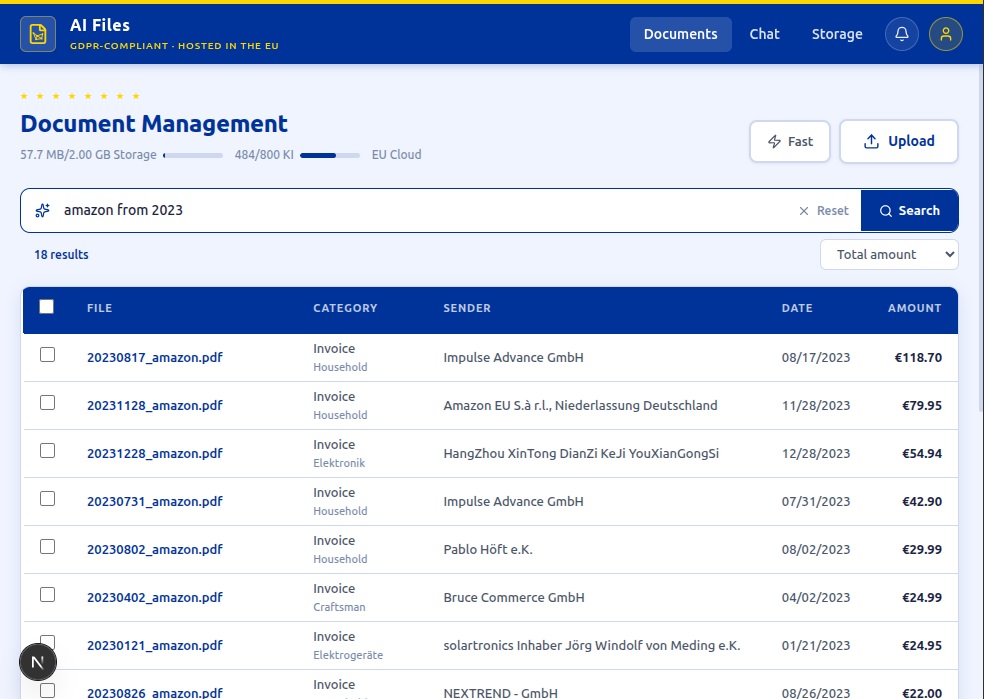Viewport: 984px width, 699px height.
Task: Open the notifications bell
Action: tap(902, 34)
